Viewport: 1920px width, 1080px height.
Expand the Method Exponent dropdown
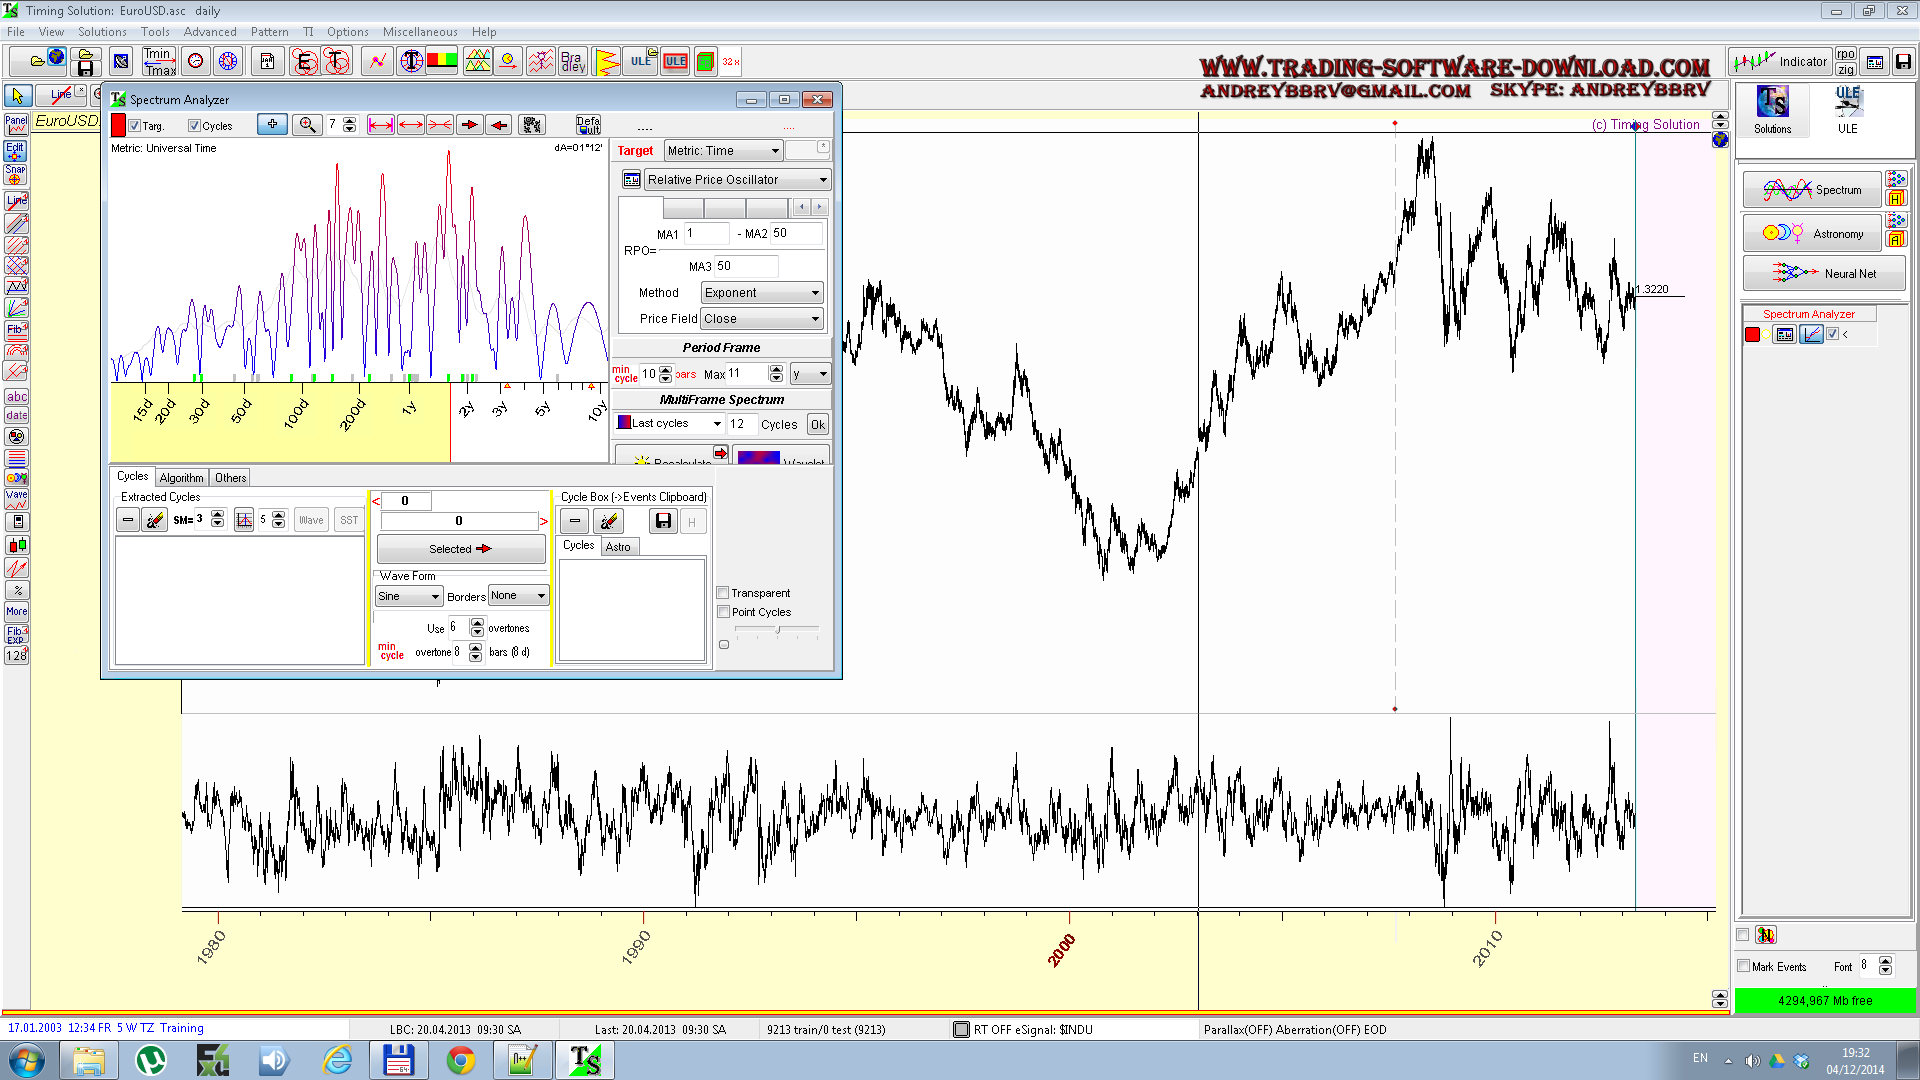tap(762, 293)
